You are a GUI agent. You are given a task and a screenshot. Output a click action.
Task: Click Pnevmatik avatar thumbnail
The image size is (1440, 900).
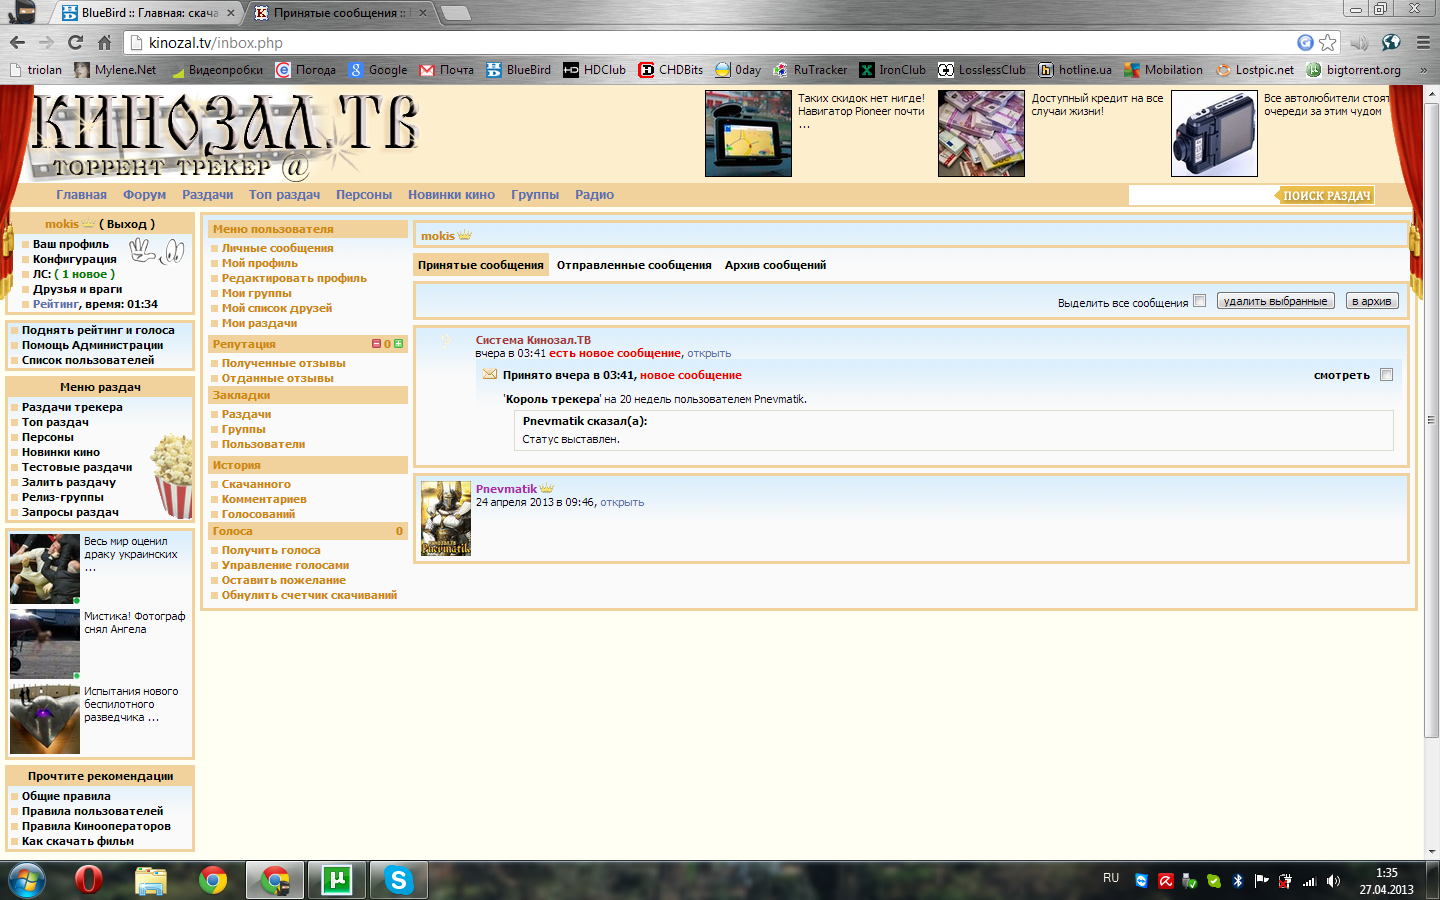coord(446,518)
